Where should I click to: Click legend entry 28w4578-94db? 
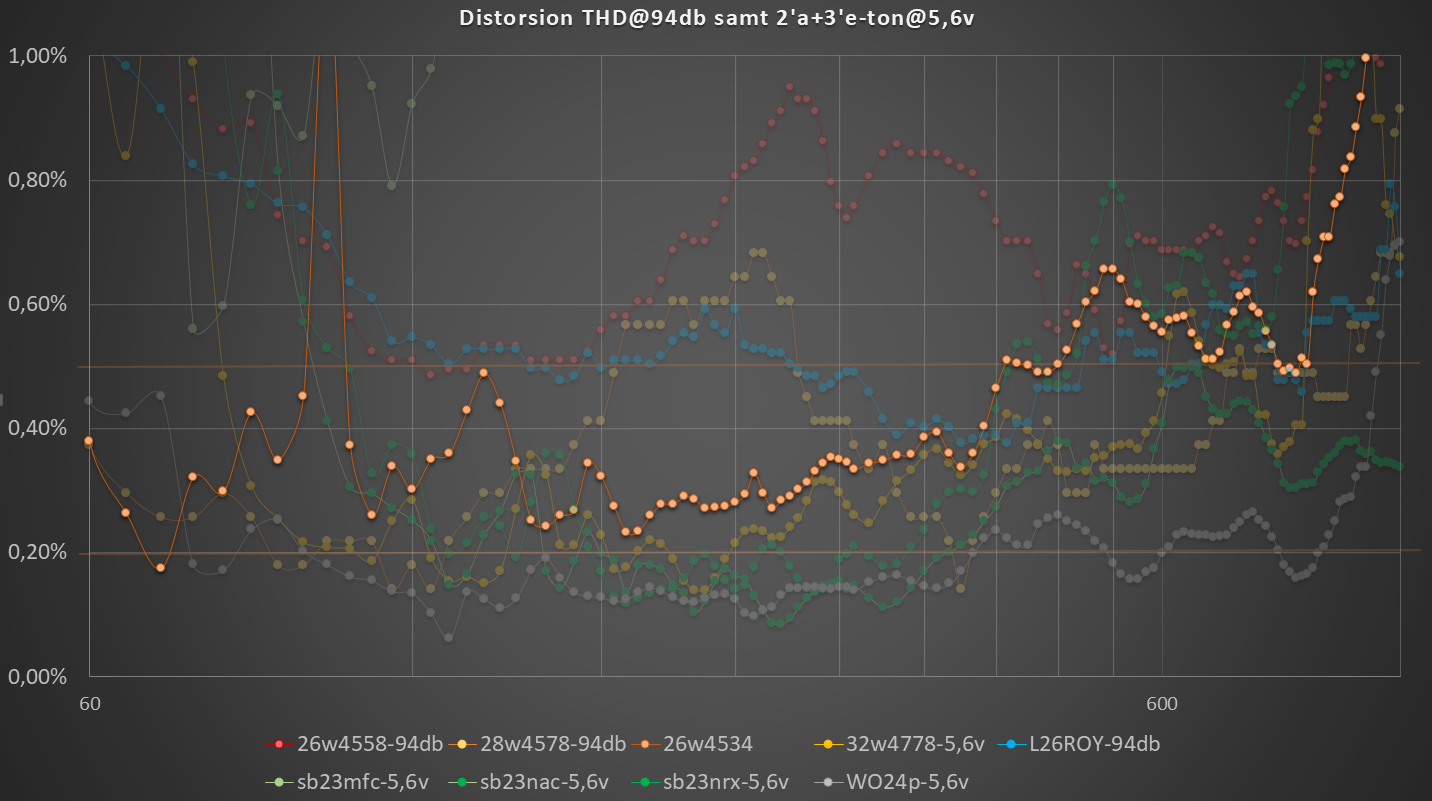[x=538, y=744]
